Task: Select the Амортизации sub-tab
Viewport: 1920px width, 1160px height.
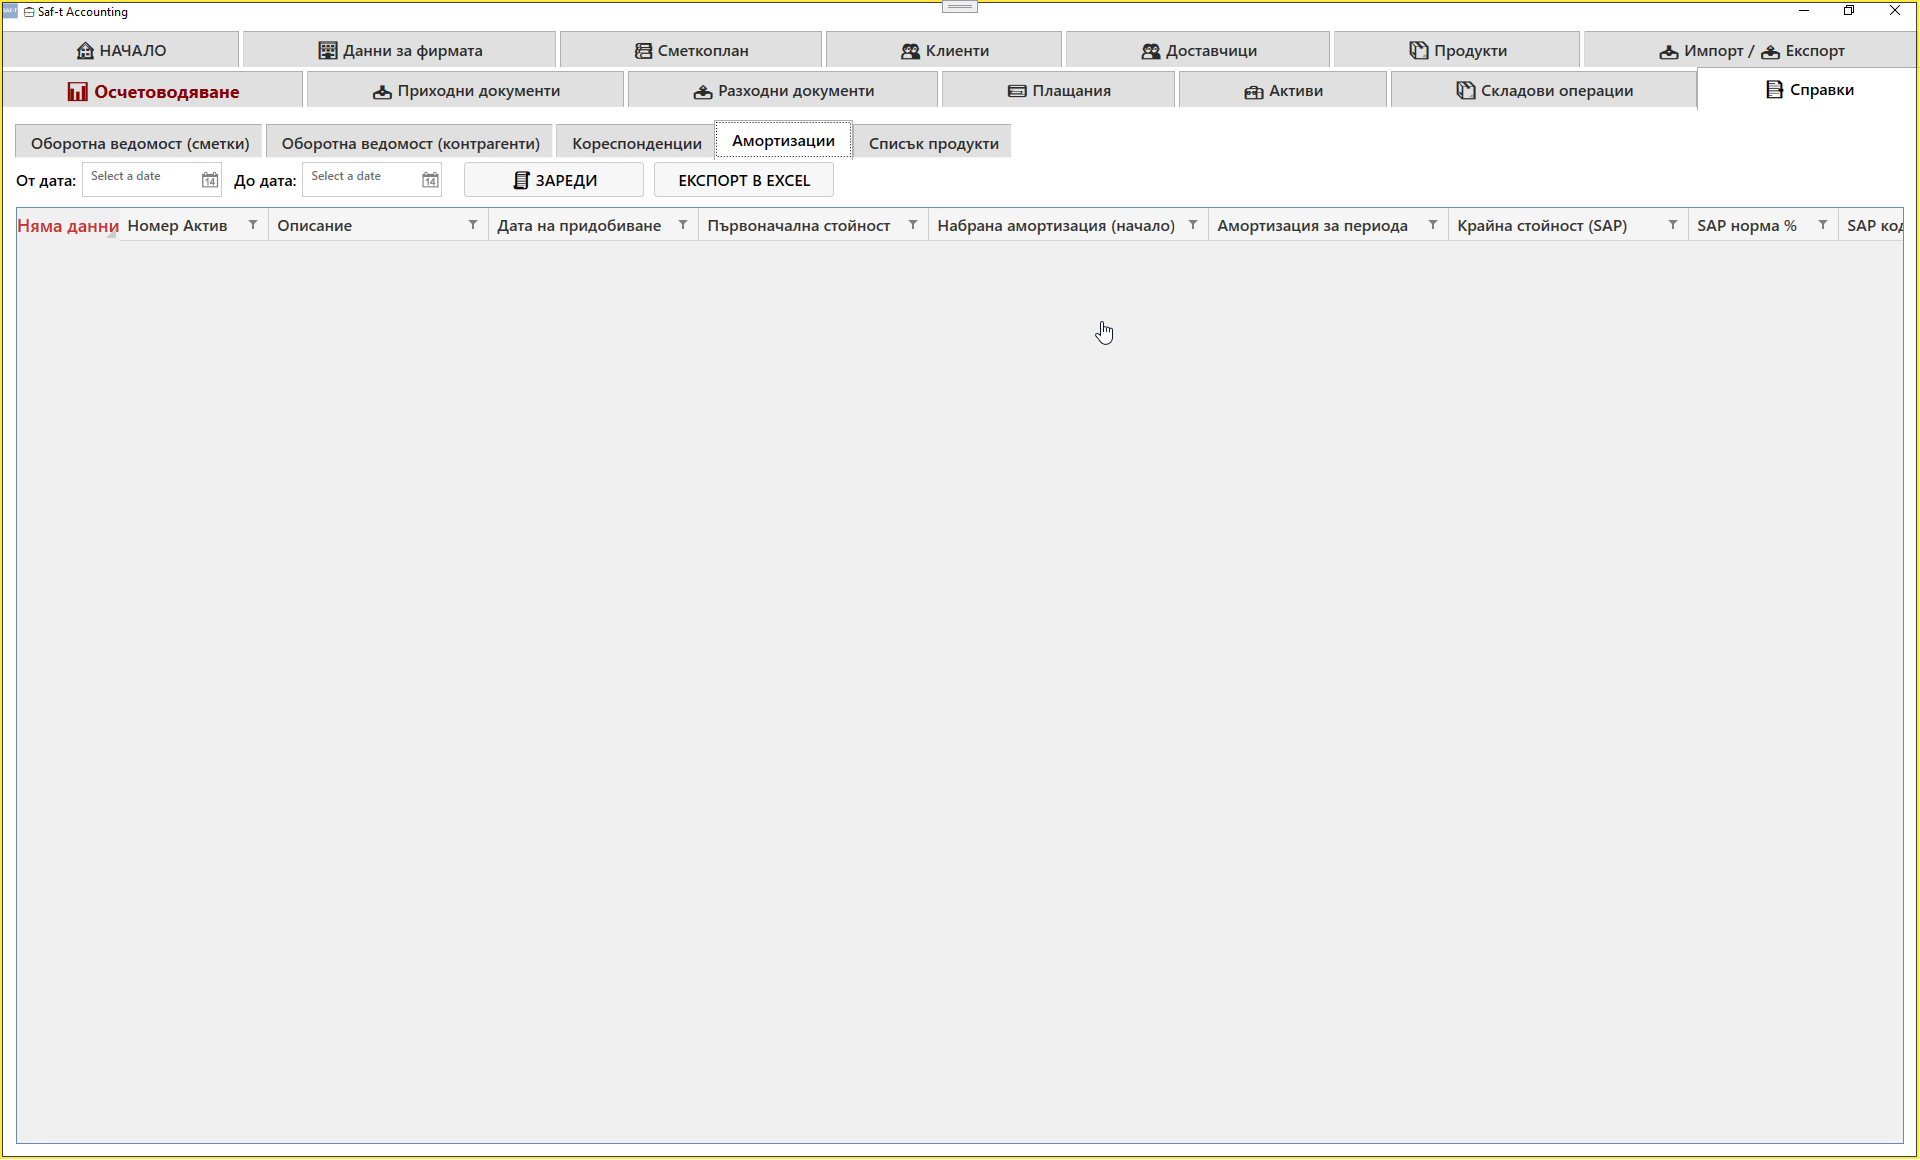Action: [783, 140]
